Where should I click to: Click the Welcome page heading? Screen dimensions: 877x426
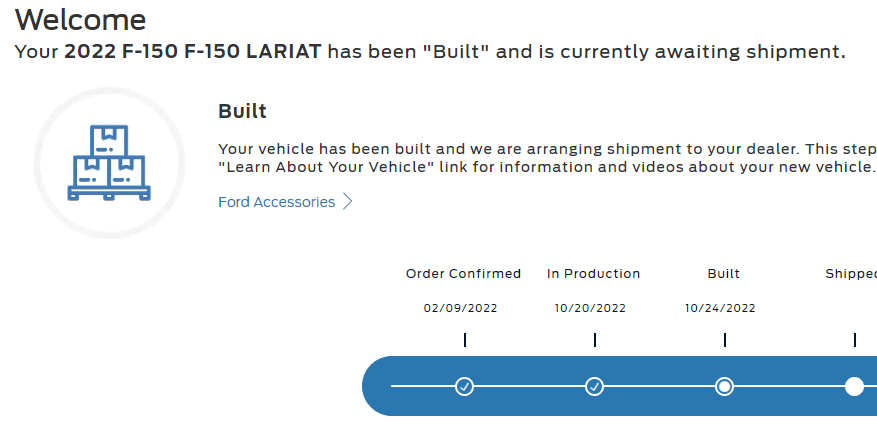tap(81, 20)
